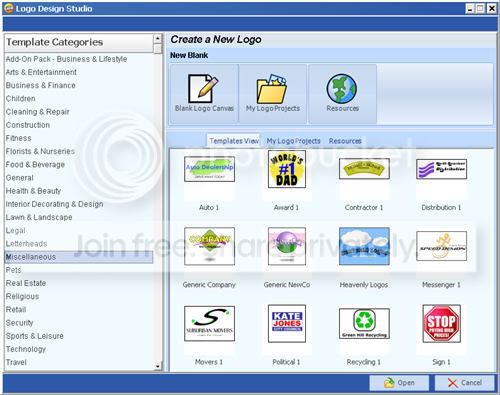The height and width of the screenshot is (395, 500).
Task: Switch to the My Logo Projects tab
Action: pyautogui.click(x=293, y=141)
